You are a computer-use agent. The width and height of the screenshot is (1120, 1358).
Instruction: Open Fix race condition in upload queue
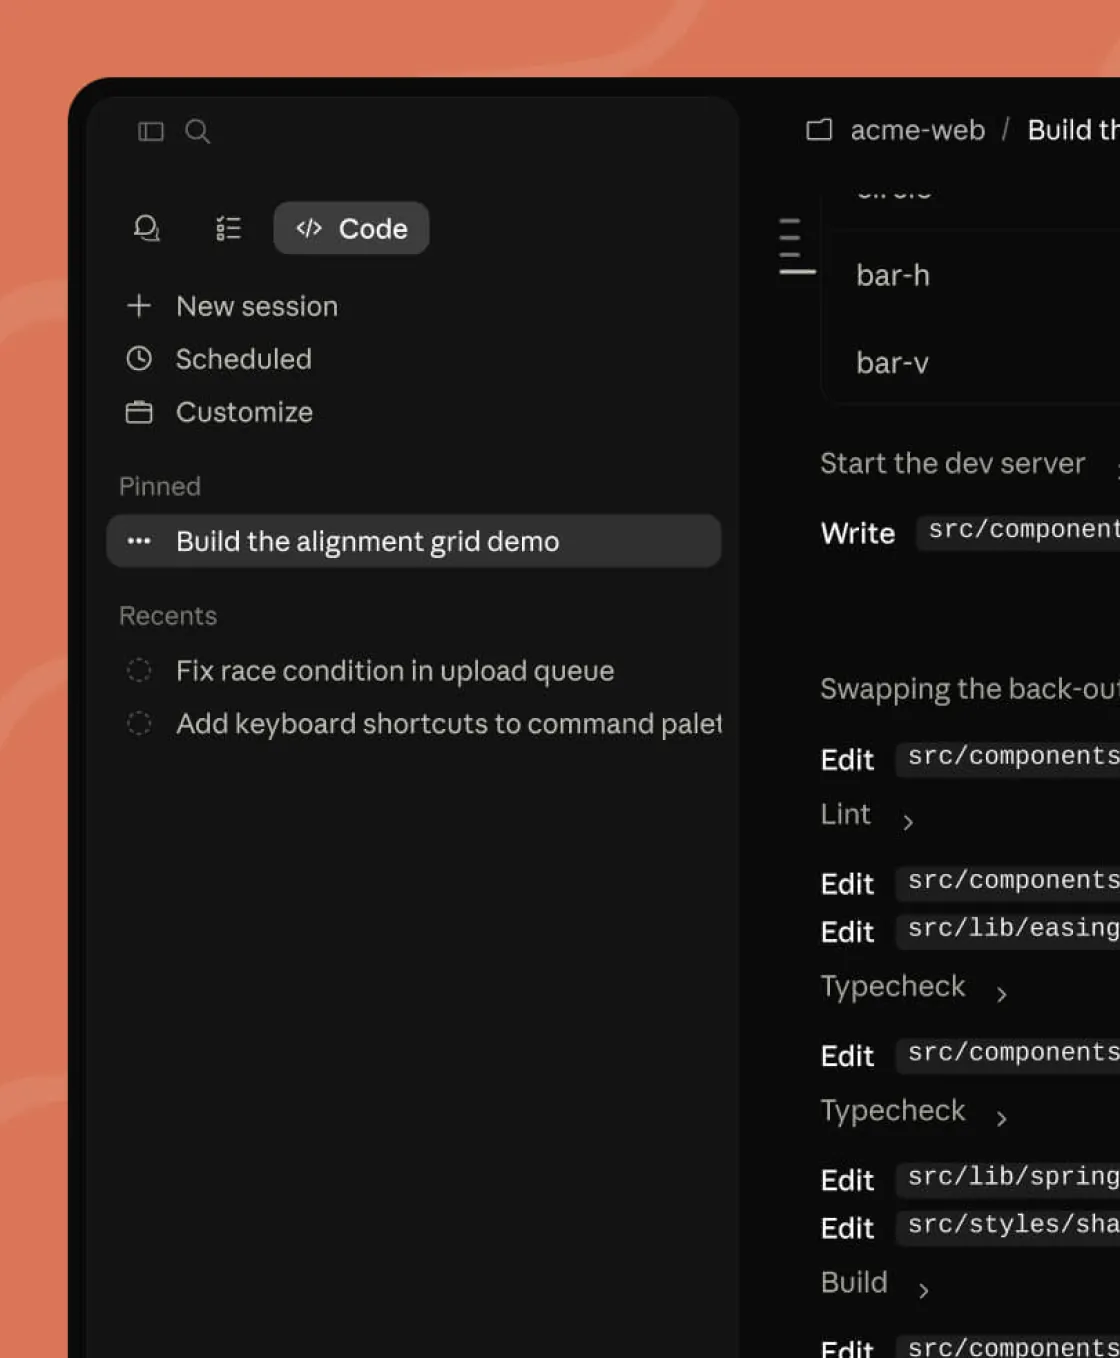click(x=413, y=670)
